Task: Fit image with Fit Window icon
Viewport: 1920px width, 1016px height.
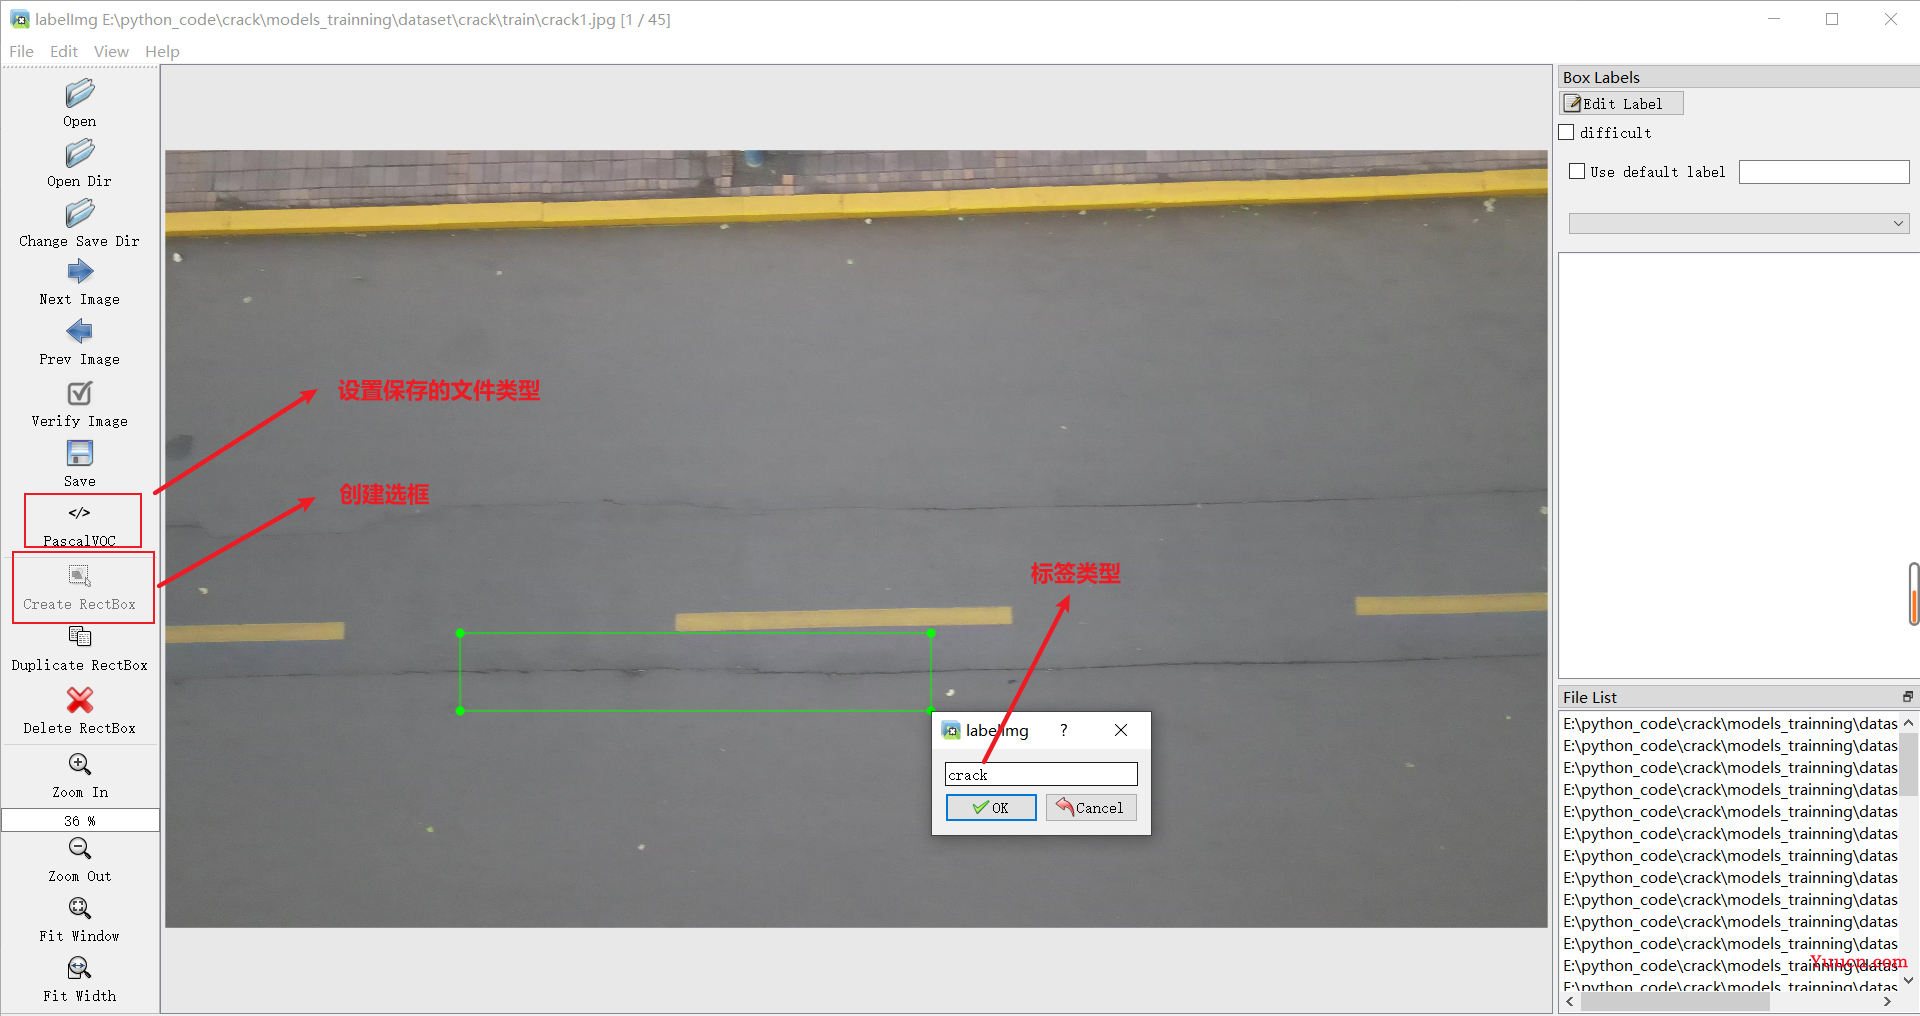Action: coord(80,908)
